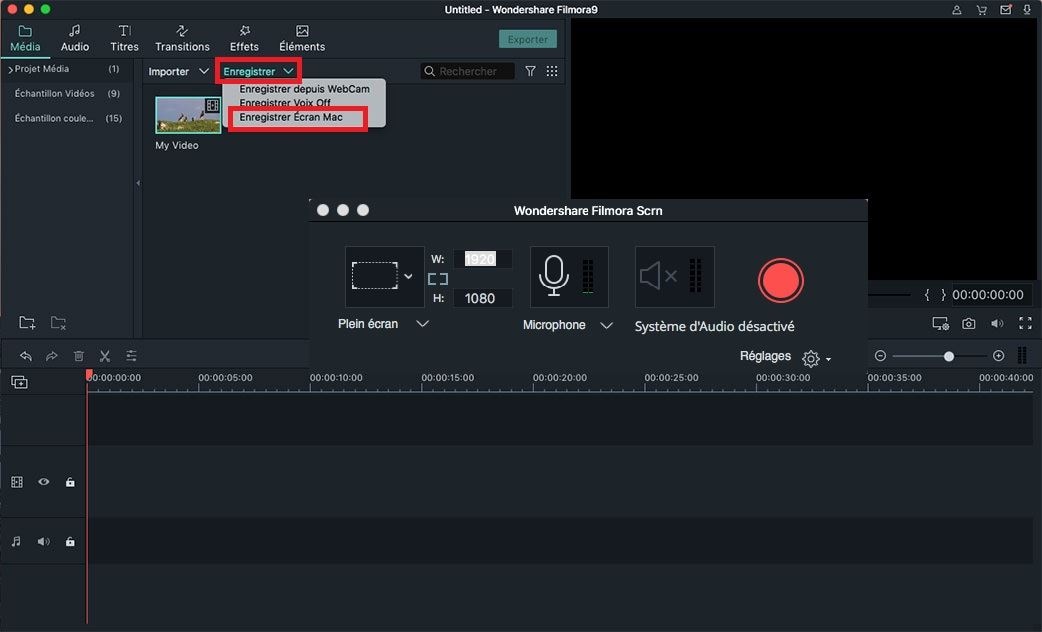Switch media library to grid view icon
The image size is (1042, 632).
[x=552, y=71]
